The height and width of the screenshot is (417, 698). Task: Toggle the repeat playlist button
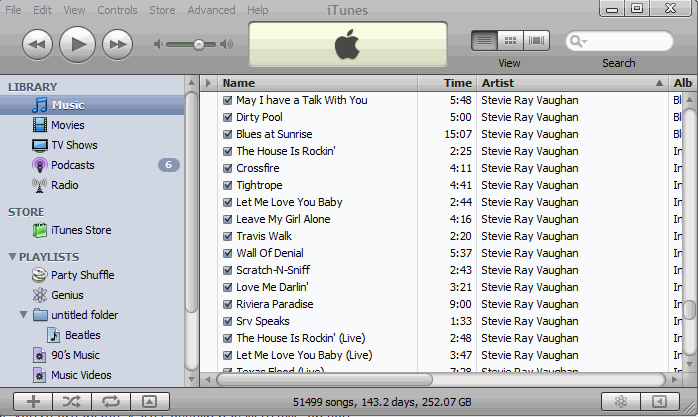(x=110, y=401)
